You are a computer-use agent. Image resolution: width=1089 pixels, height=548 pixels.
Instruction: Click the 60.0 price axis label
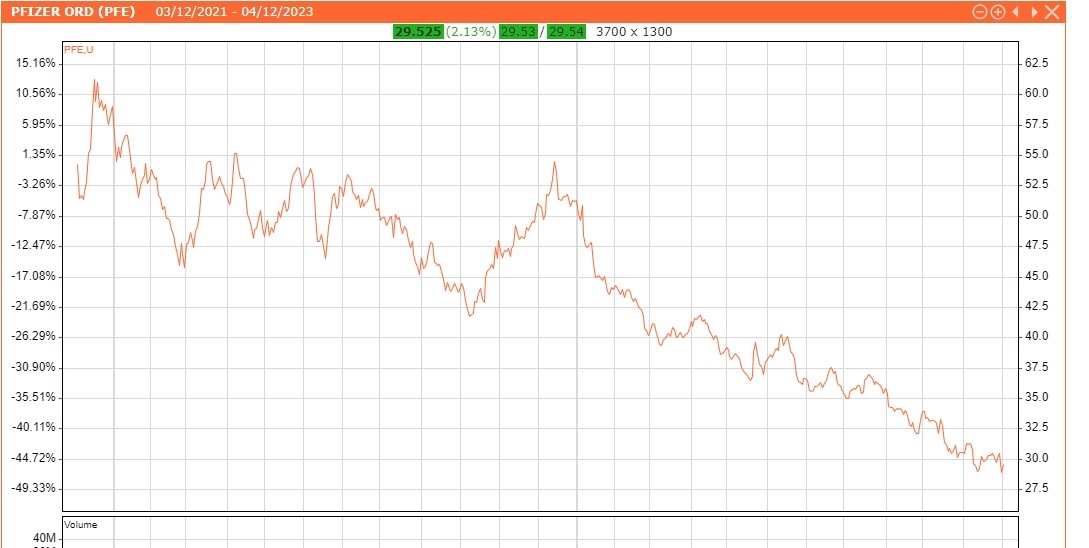coord(1035,93)
